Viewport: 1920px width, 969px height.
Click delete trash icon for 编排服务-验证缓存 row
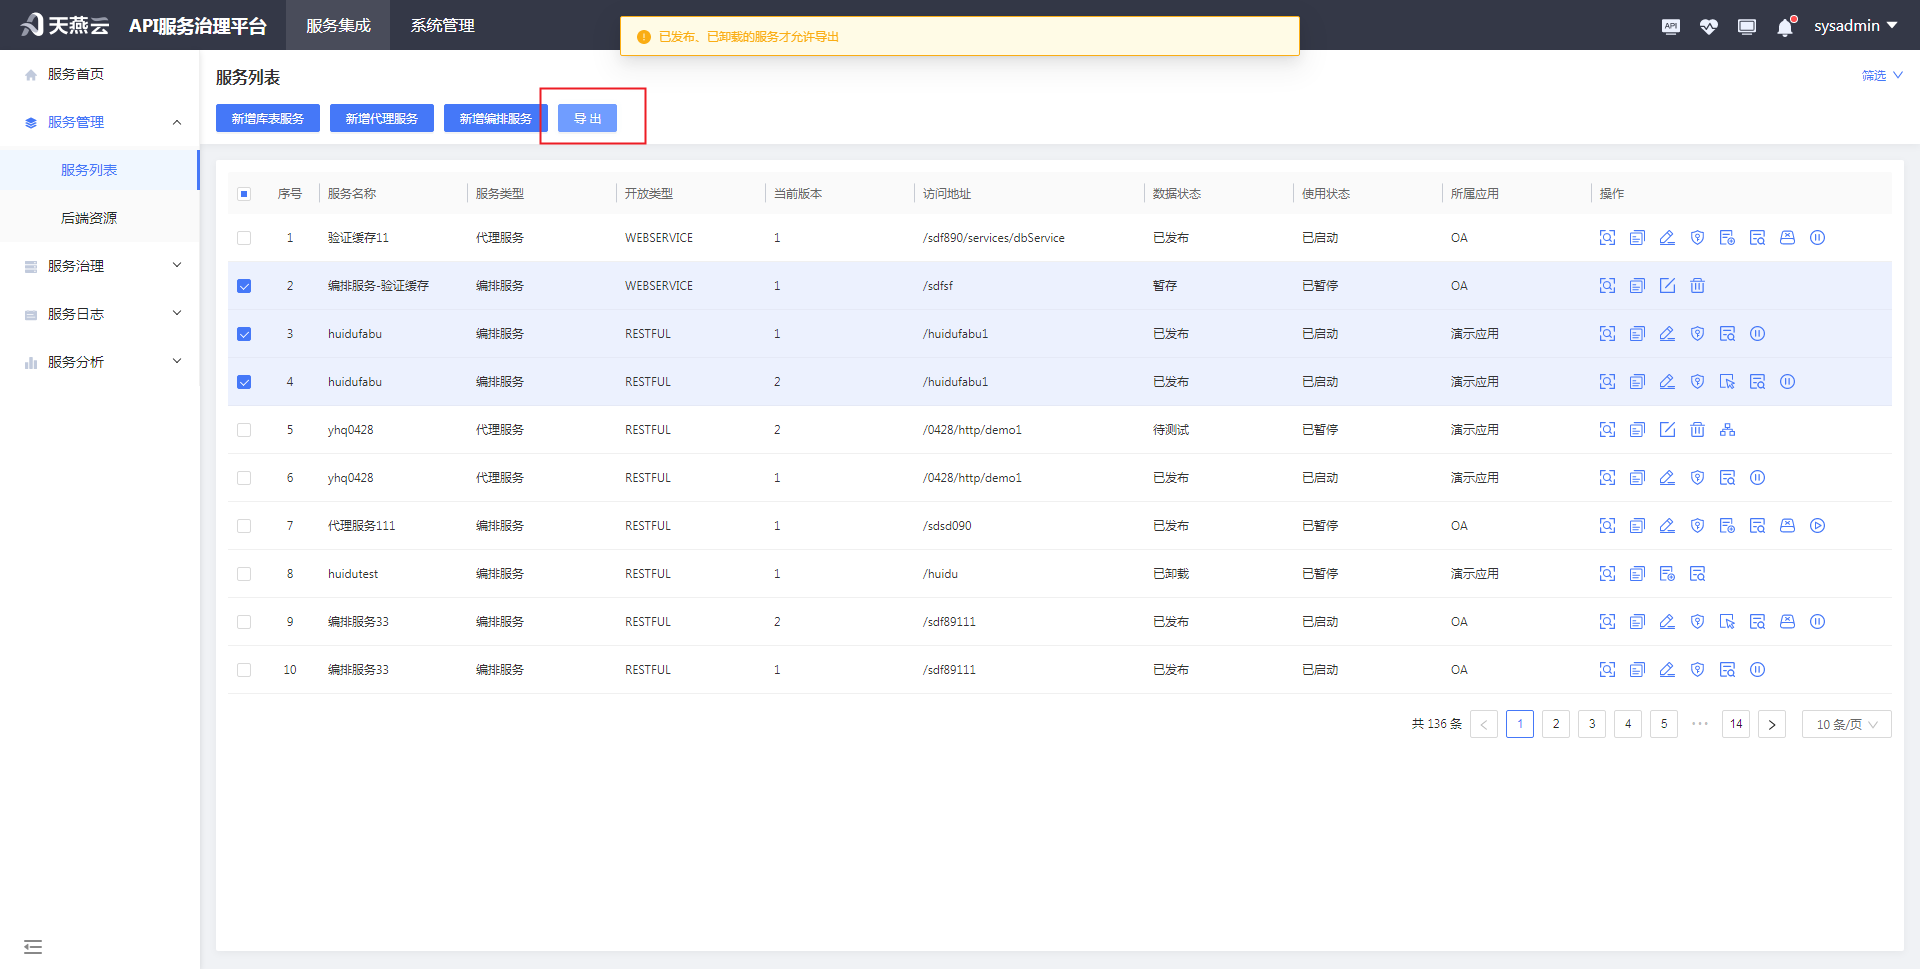coord(1697,286)
